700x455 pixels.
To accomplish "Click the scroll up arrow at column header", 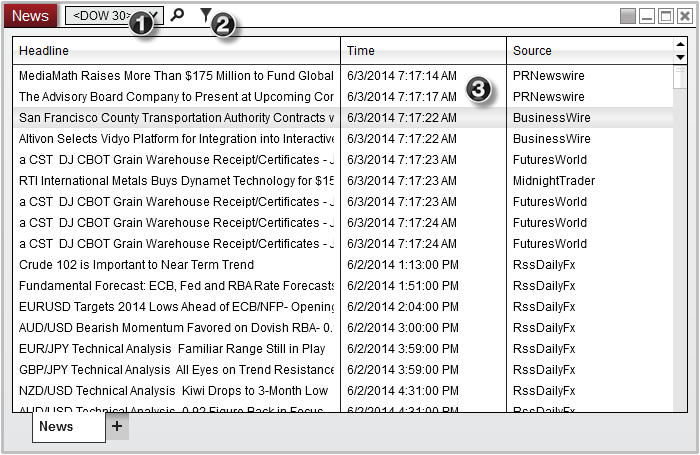I will tap(680, 44).
